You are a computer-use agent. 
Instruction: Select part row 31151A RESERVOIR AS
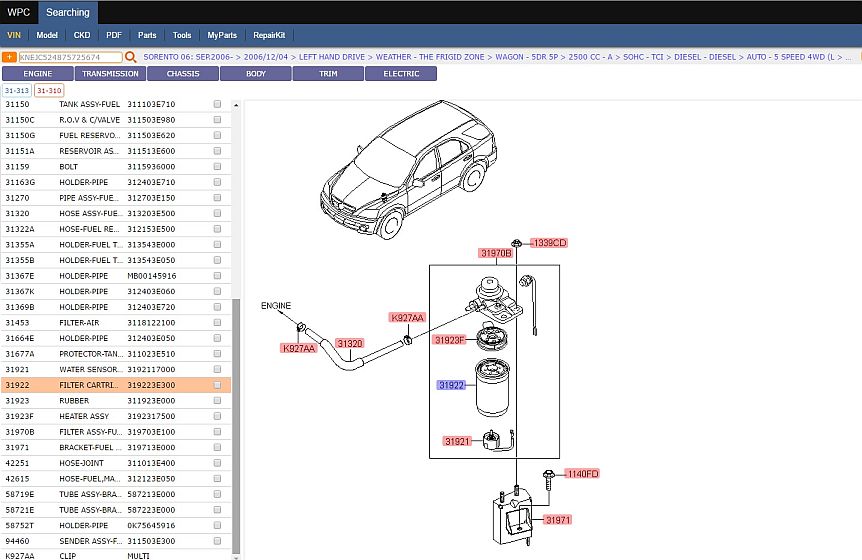pos(116,151)
